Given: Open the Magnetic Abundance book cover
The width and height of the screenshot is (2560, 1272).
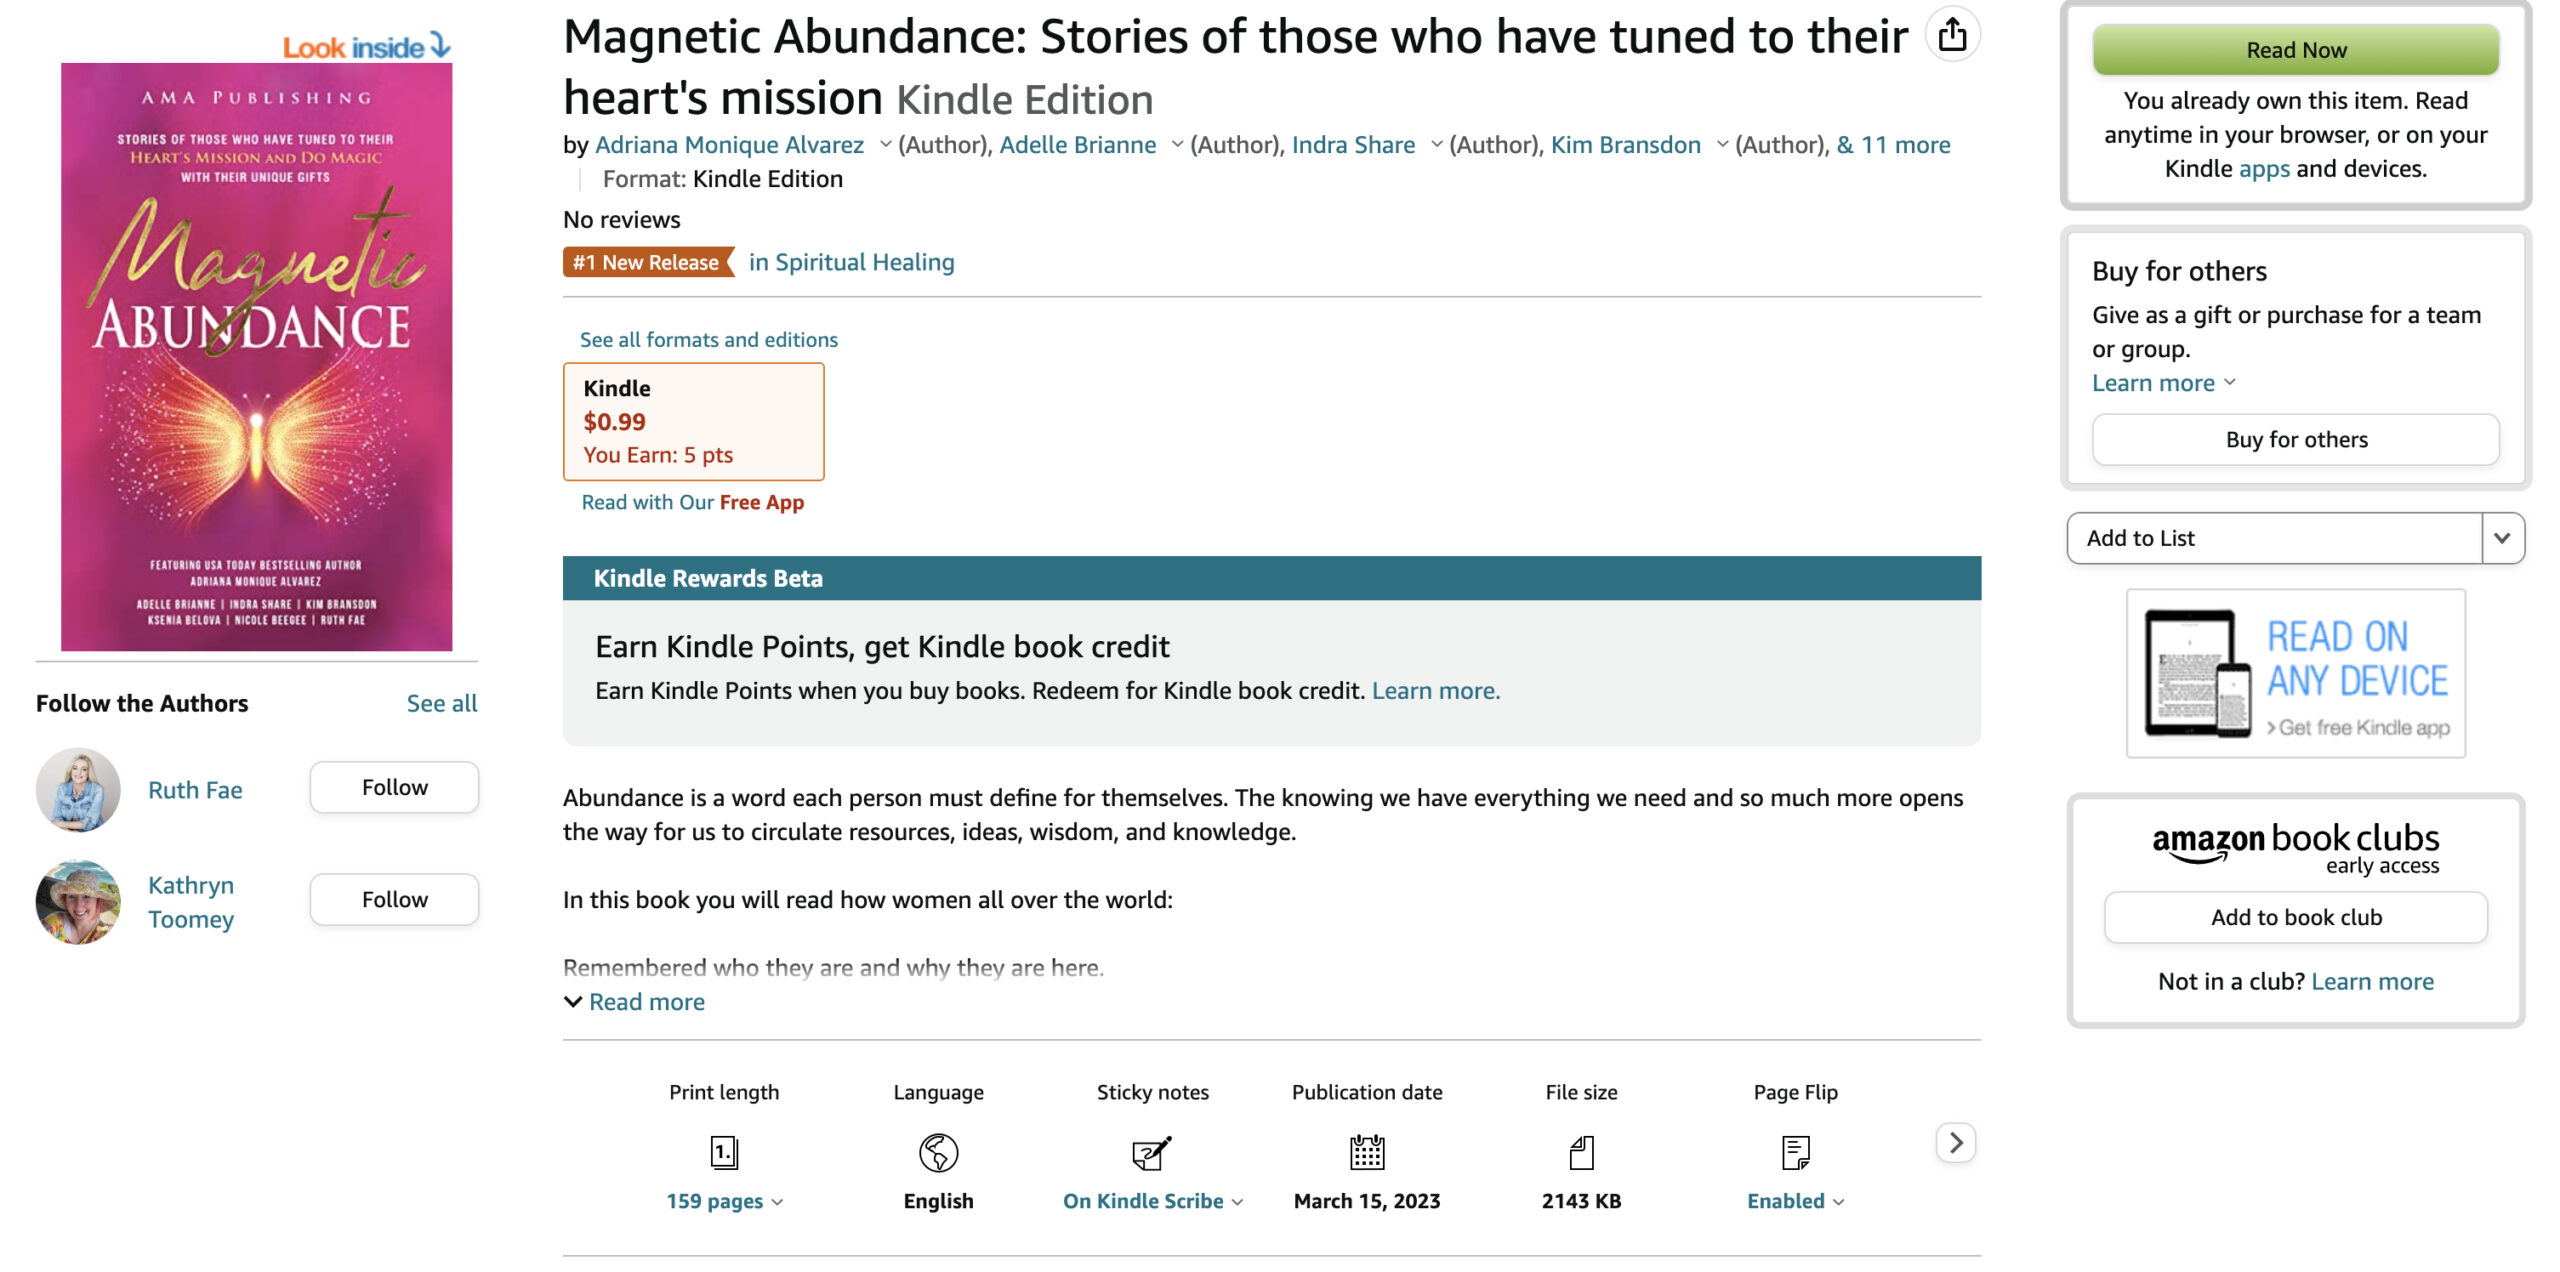Looking at the screenshot, I should tap(256, 357).
